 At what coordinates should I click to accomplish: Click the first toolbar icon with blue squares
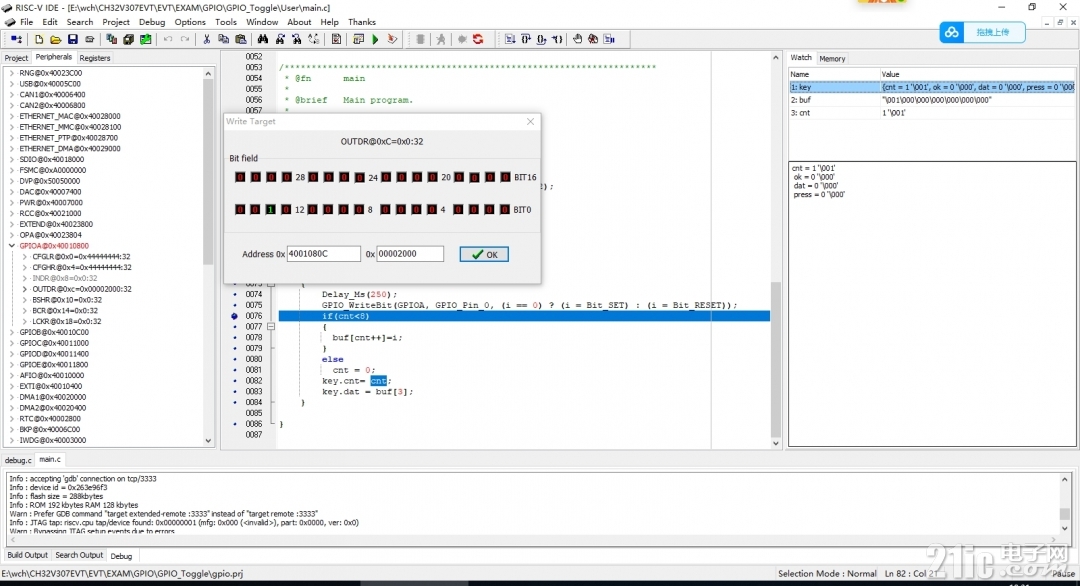[16, 39]
